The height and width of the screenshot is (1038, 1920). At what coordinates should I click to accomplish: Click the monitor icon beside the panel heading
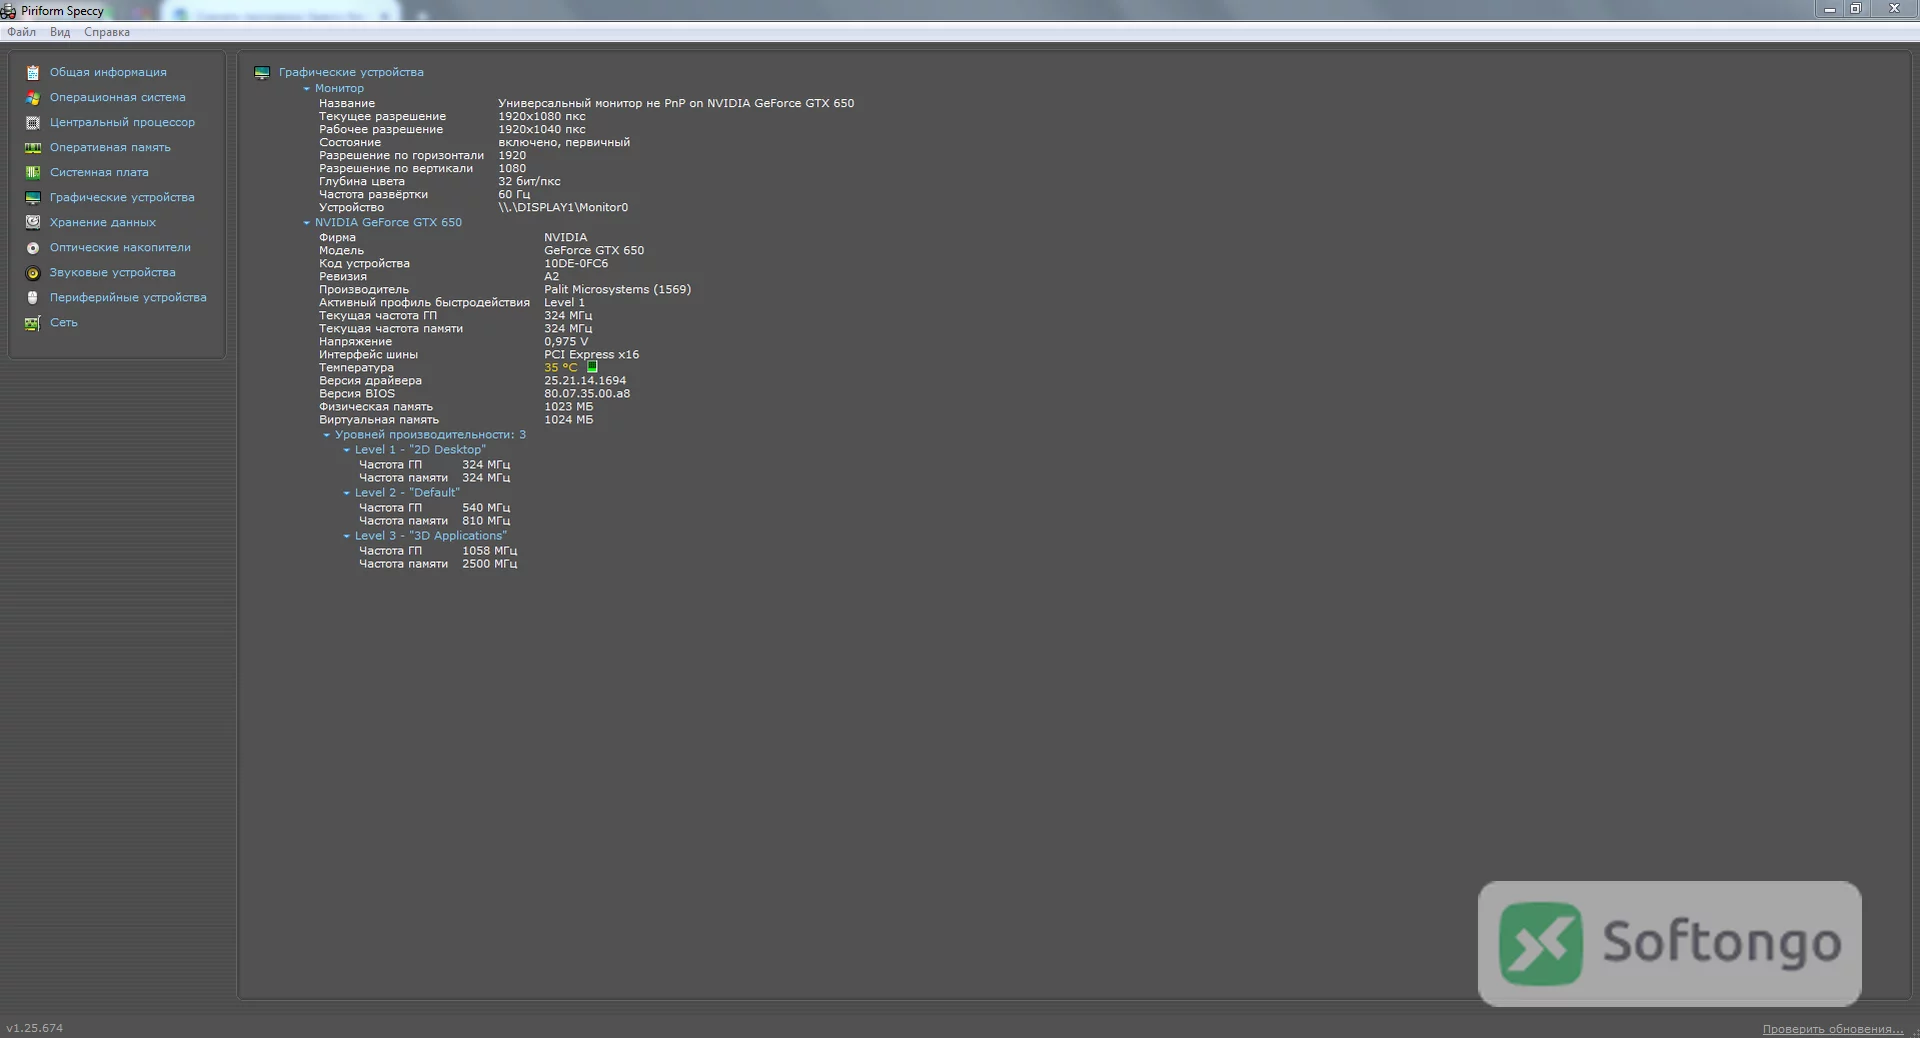click(x=262, y=73)
